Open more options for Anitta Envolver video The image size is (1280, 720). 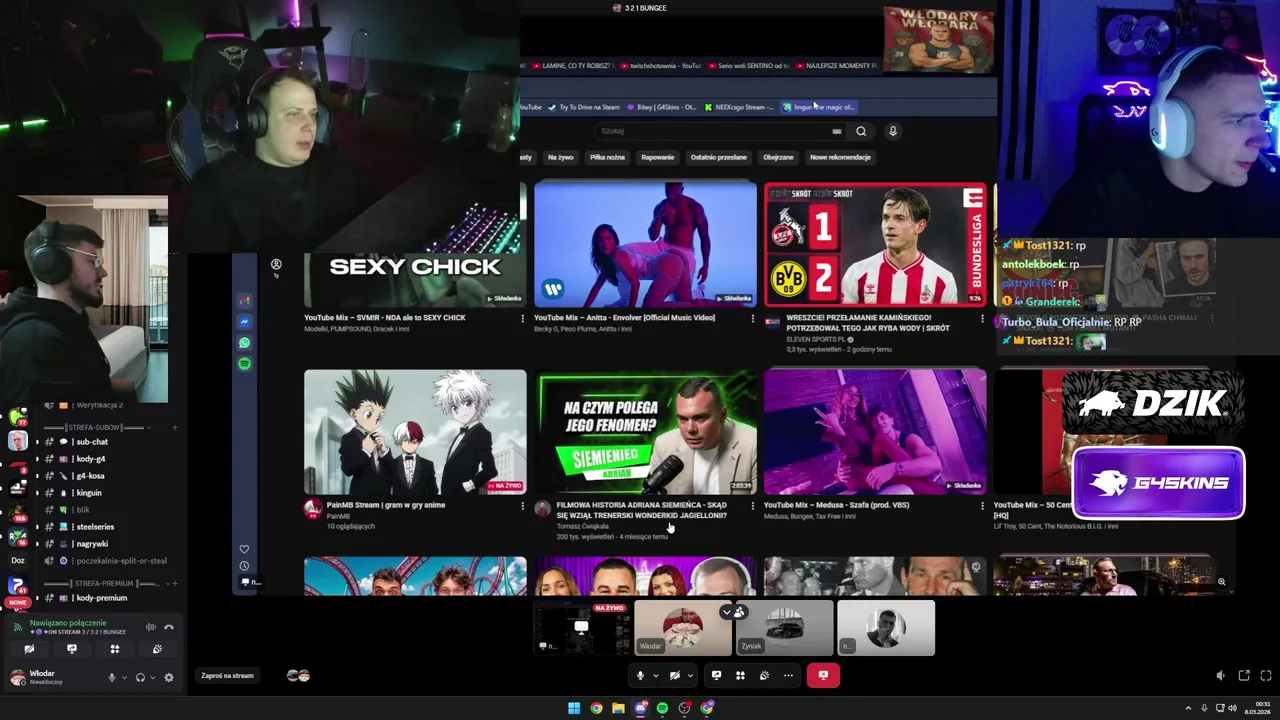(x=752, y=318)
